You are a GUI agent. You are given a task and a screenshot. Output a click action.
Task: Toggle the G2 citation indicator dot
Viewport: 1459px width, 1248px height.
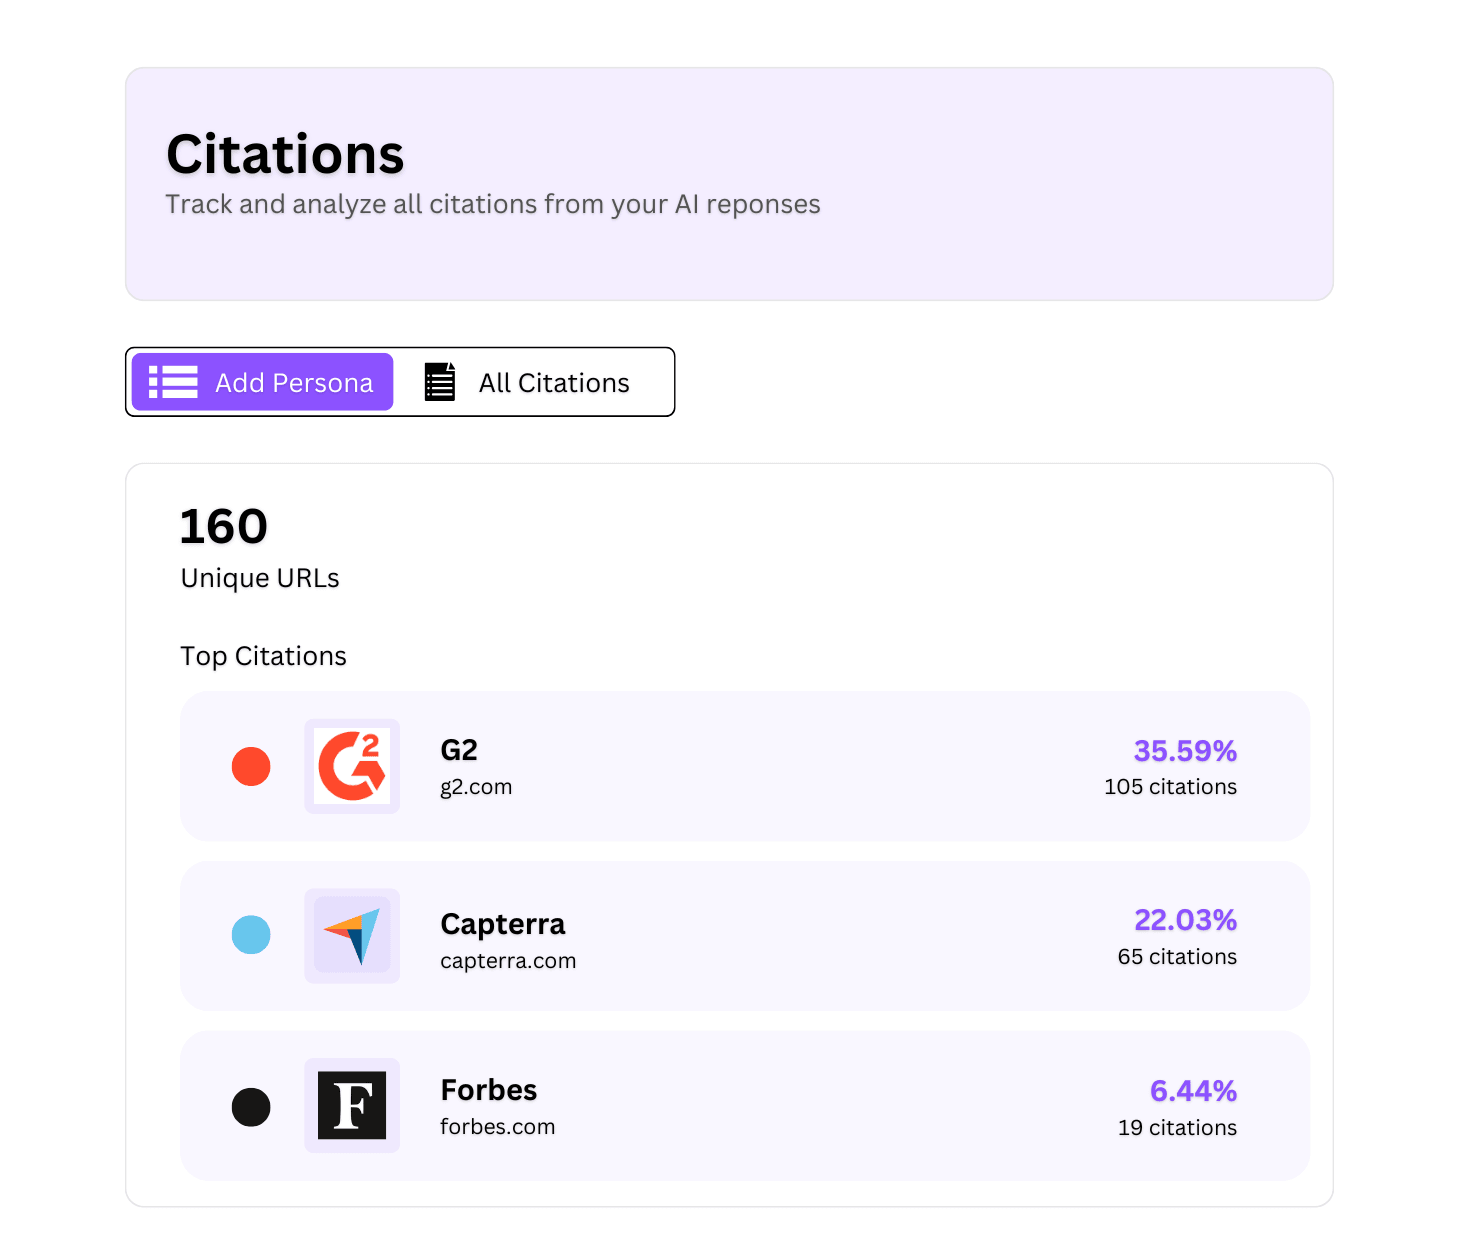[251, 766]
